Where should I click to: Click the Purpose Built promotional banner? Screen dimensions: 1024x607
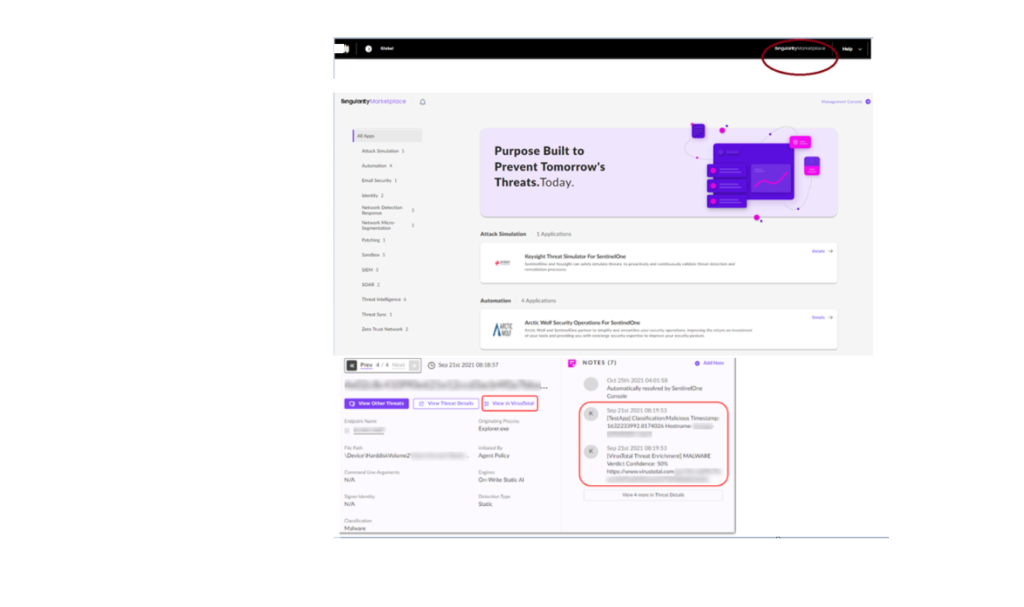click(x=658, y=172)
